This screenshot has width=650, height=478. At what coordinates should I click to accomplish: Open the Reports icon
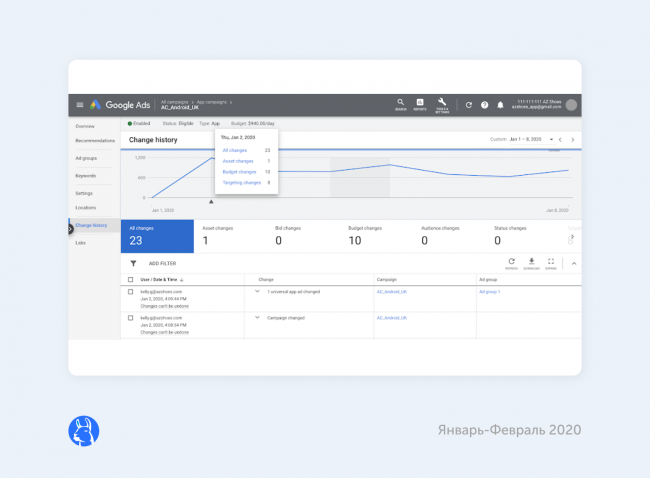pyautogui.click(x=420, y=103)
